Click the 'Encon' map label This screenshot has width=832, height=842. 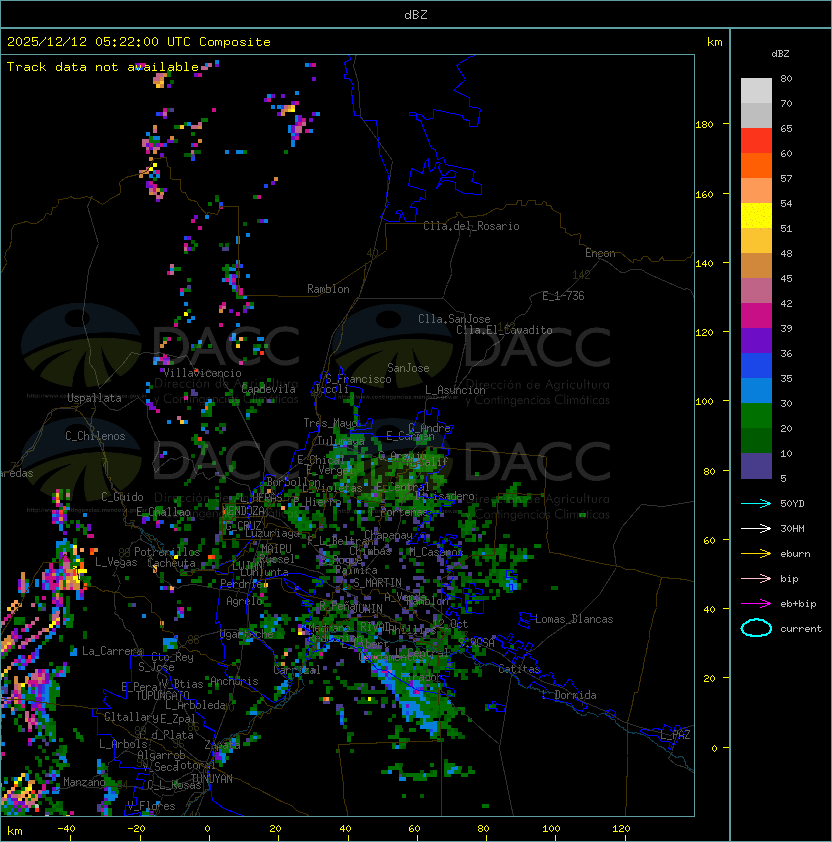tap(600, 253)
